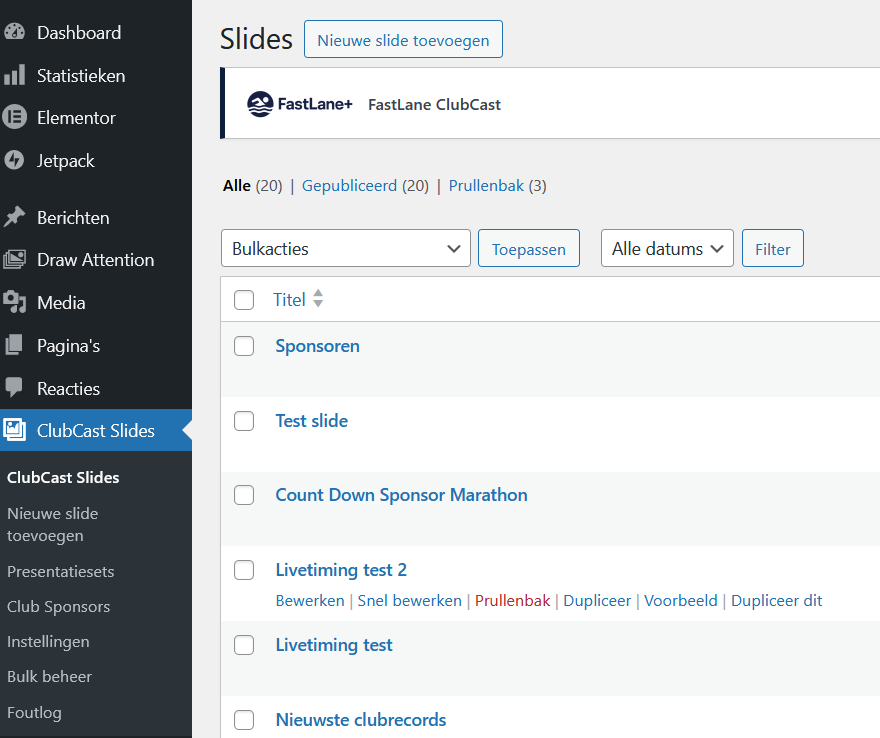Click the Pagina's pages icon
Image resolution: width=880 pixels, height=738 pixels.
(15, 345)
